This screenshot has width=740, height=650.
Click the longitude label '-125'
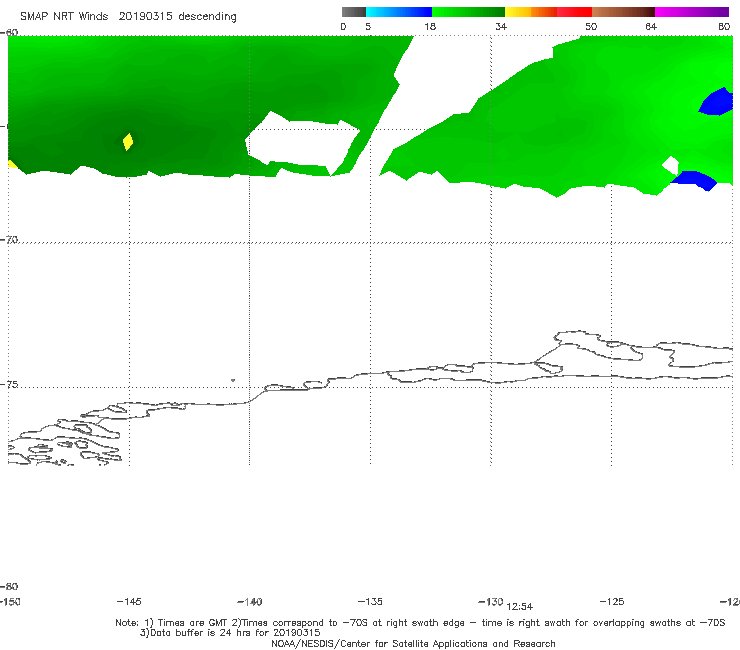(612, 601)
